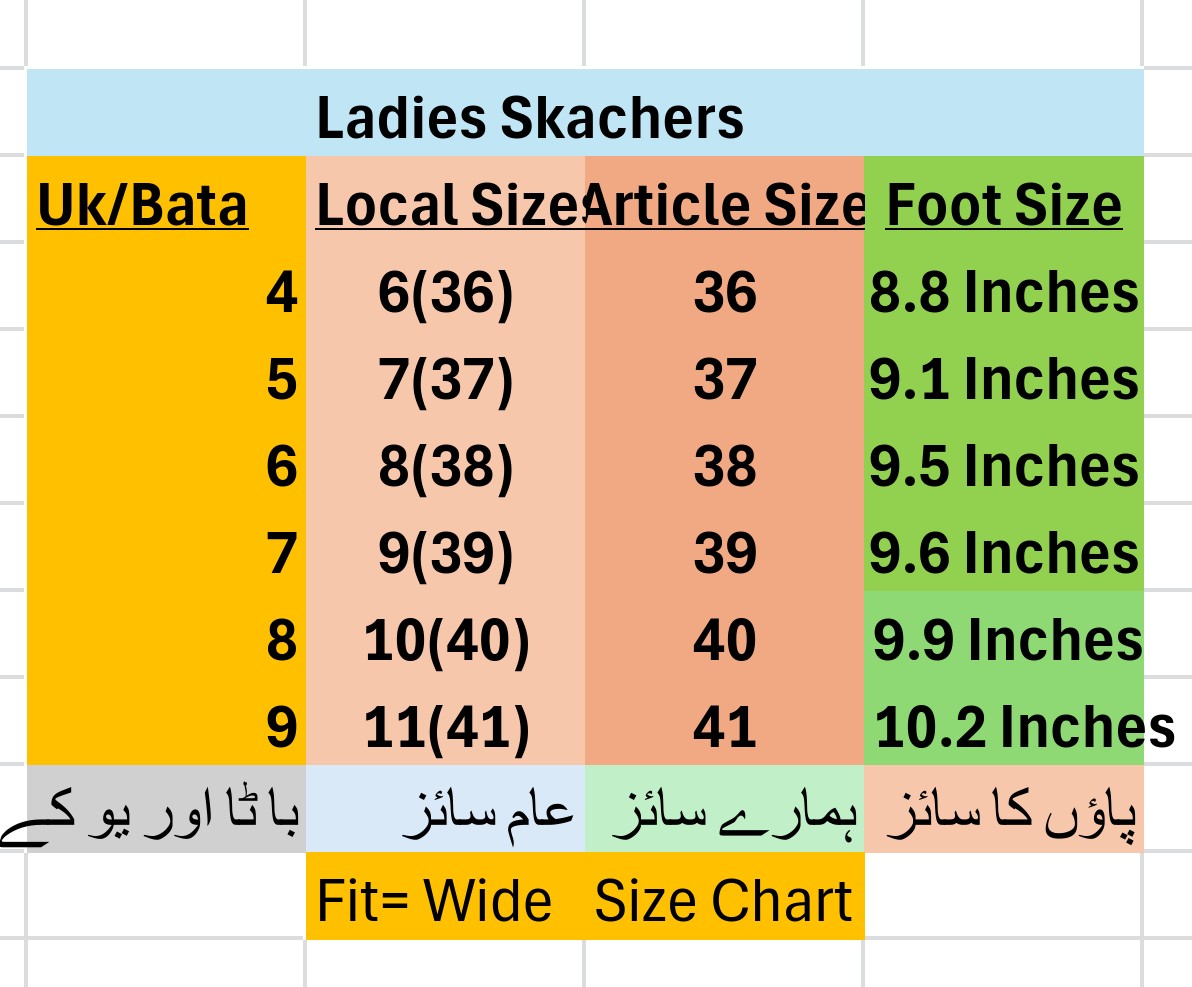This screenshot has height=987, width=1192.
Task: Select the 9.1 Inches foot size cell
Action: coord(1004,381)
